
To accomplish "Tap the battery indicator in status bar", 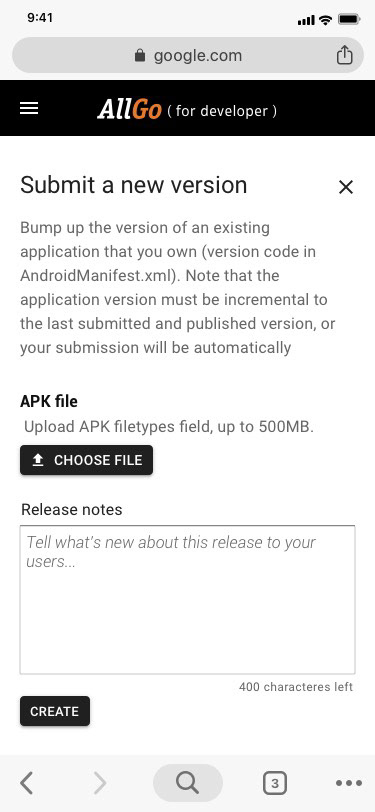I will 349,20.
